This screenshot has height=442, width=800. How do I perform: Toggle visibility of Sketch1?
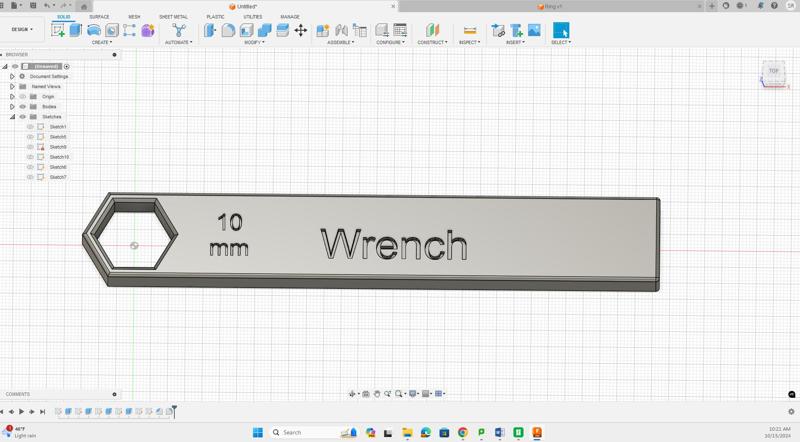pos(30,127)
